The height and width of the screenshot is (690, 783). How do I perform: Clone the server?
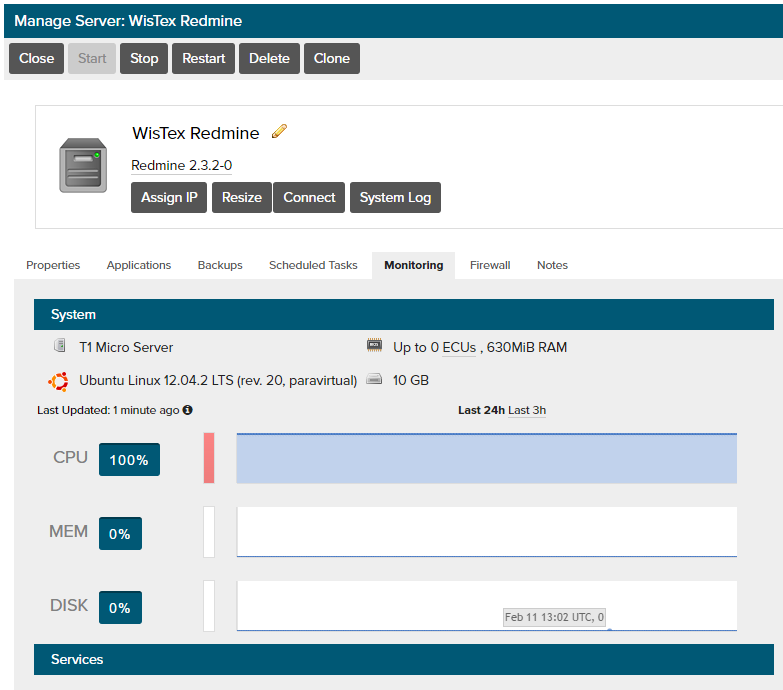[332, 58]
